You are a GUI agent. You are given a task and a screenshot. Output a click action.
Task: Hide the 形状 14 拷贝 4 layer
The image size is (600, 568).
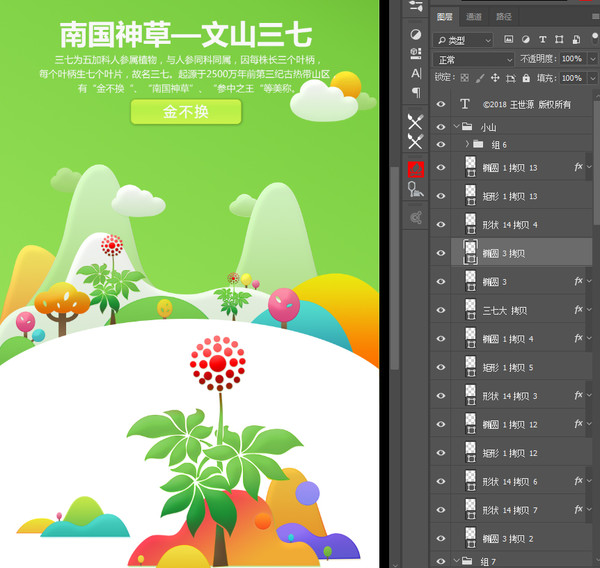441,224
